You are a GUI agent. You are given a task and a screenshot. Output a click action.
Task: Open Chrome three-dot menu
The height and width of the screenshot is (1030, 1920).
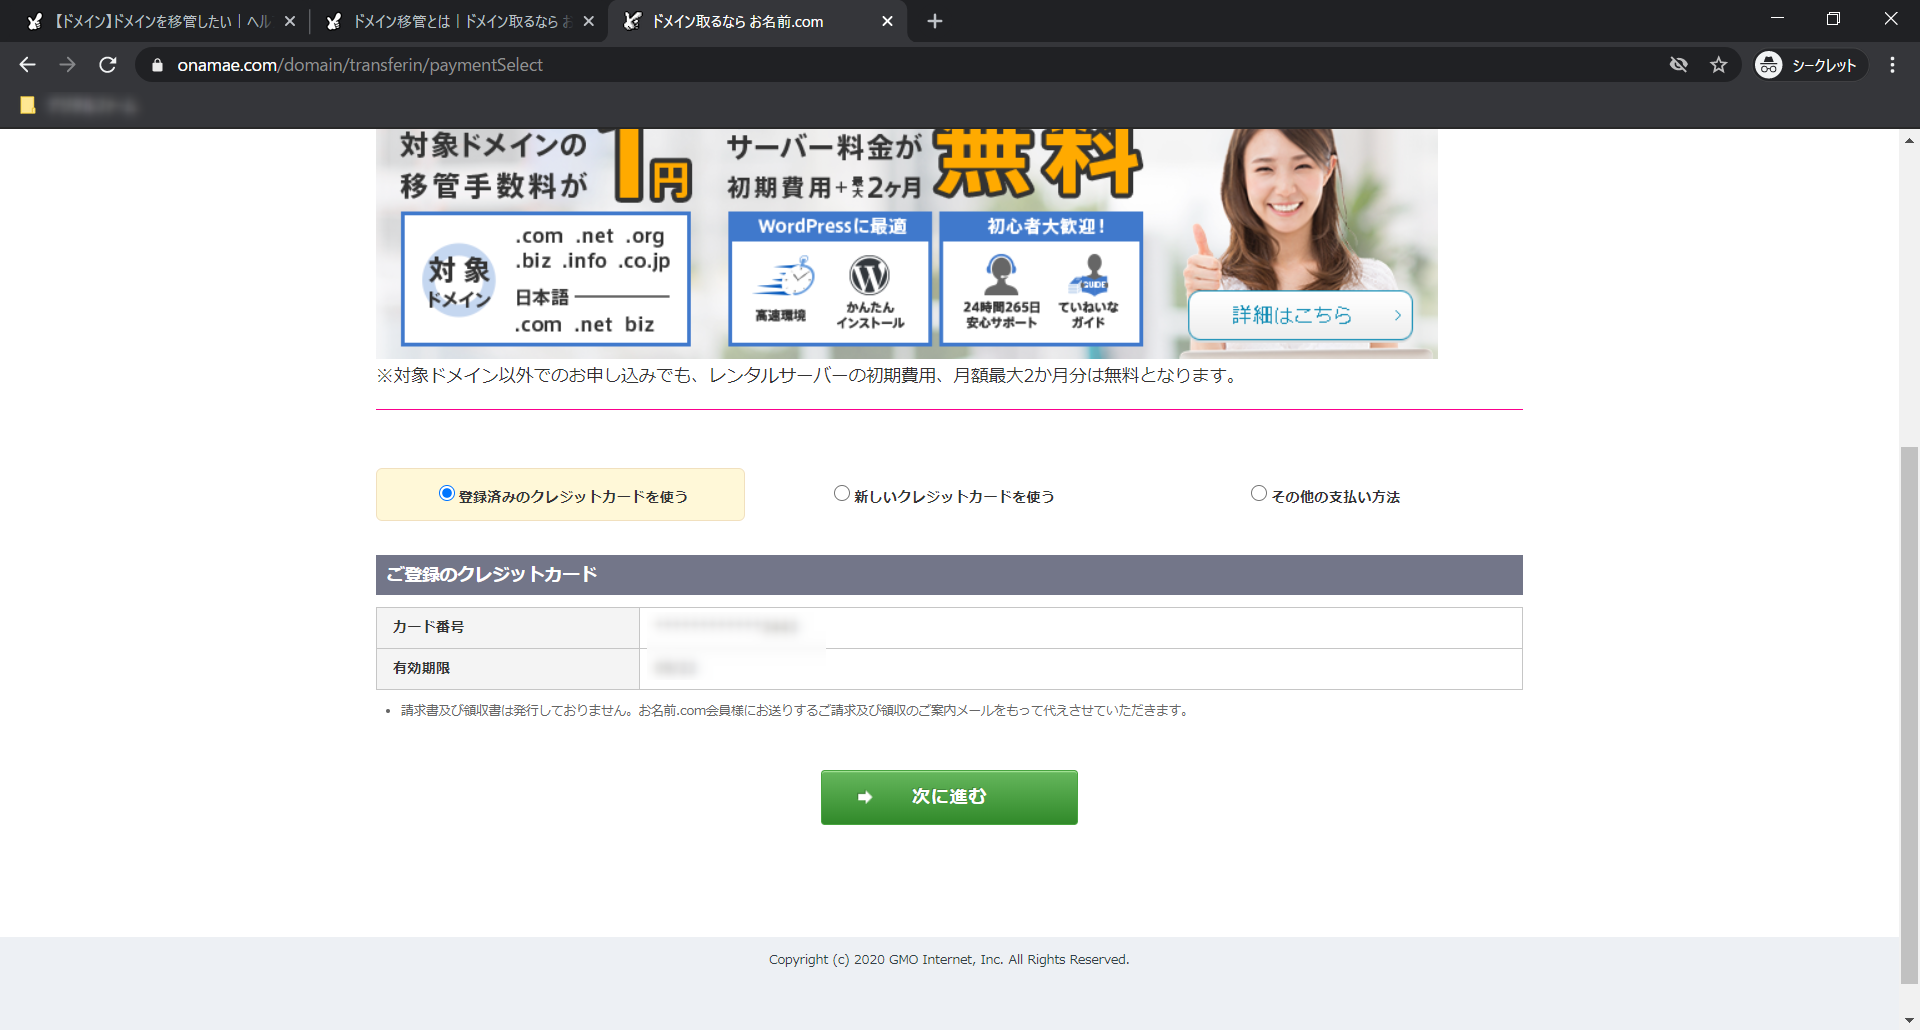(x=1892, y=65)
